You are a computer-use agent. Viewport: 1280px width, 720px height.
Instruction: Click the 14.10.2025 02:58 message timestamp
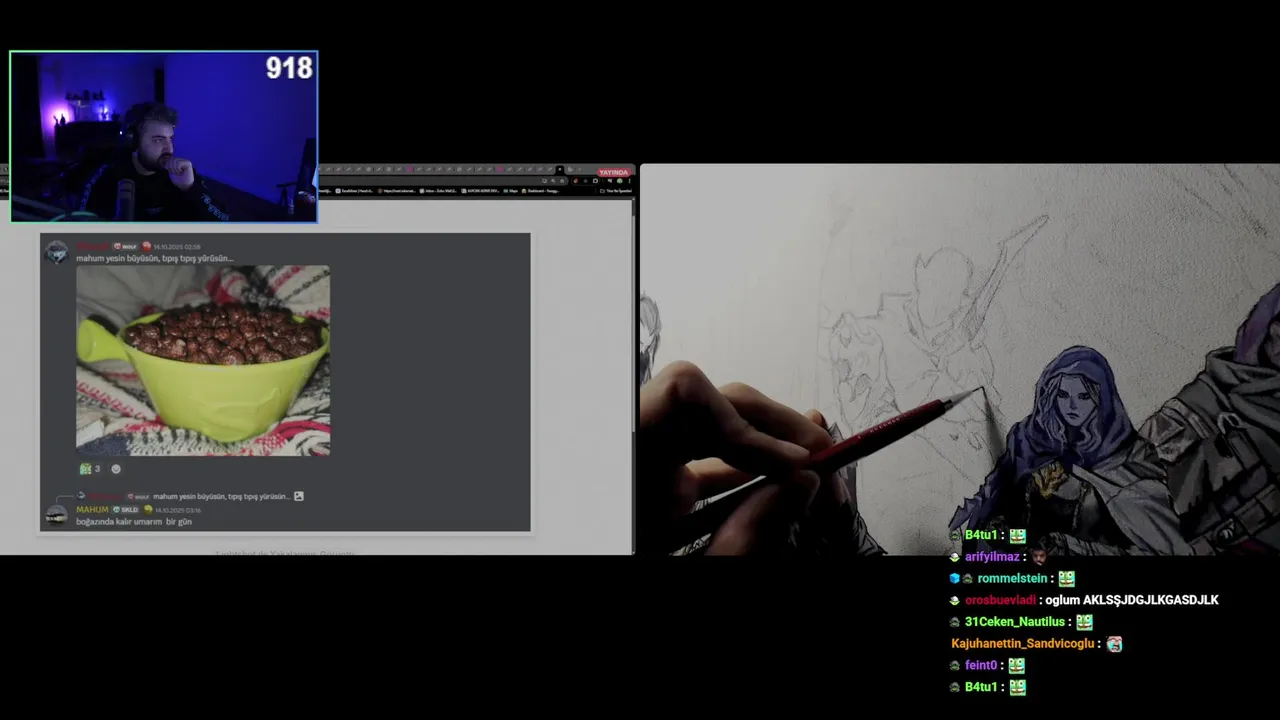coord(176,246)
